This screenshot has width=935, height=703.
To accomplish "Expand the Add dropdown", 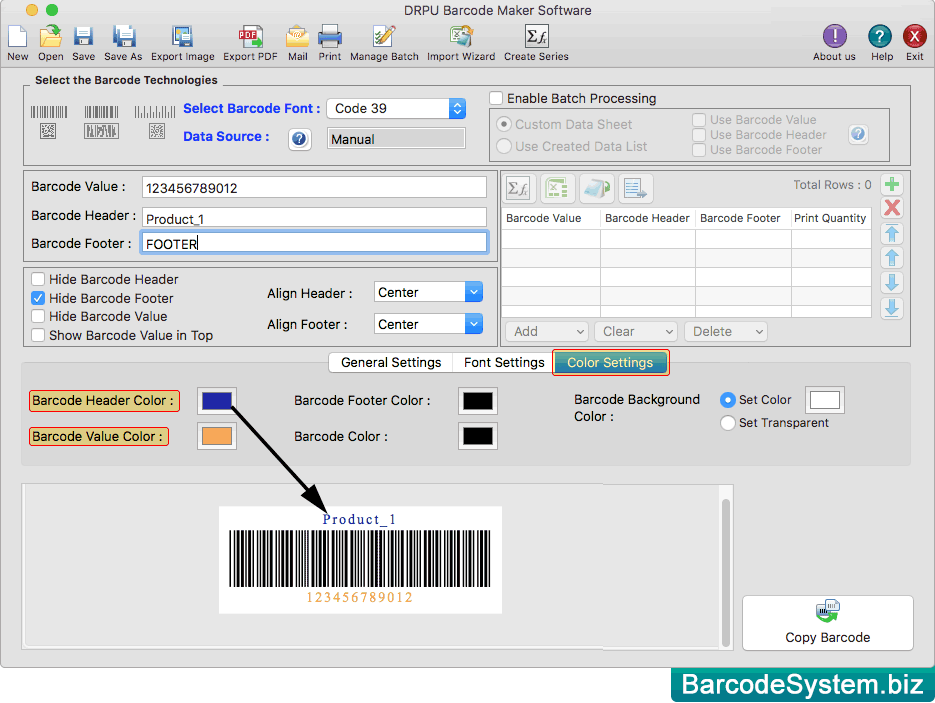I will 547,332.
